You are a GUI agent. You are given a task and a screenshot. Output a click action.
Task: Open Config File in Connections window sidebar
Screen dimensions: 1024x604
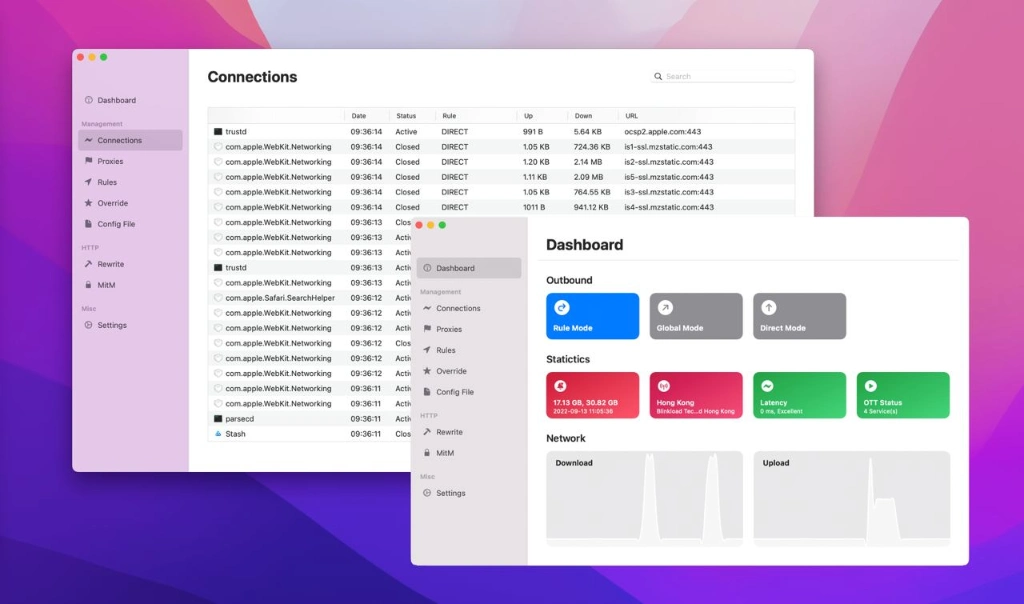(115, 224)
